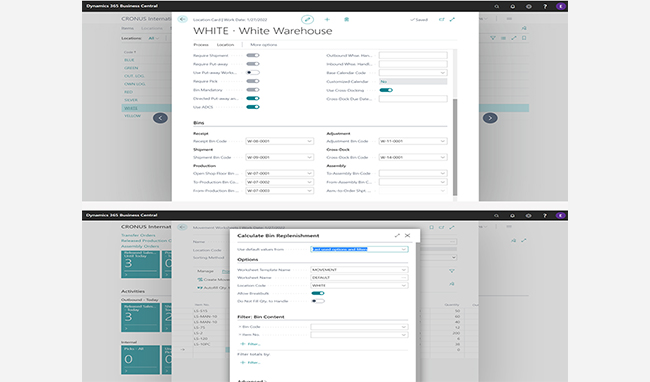Open Open Shop Floor Bin Code dropdown
Image resolution: width=650 pixels, height=382 pixels.
click(309, 173)
